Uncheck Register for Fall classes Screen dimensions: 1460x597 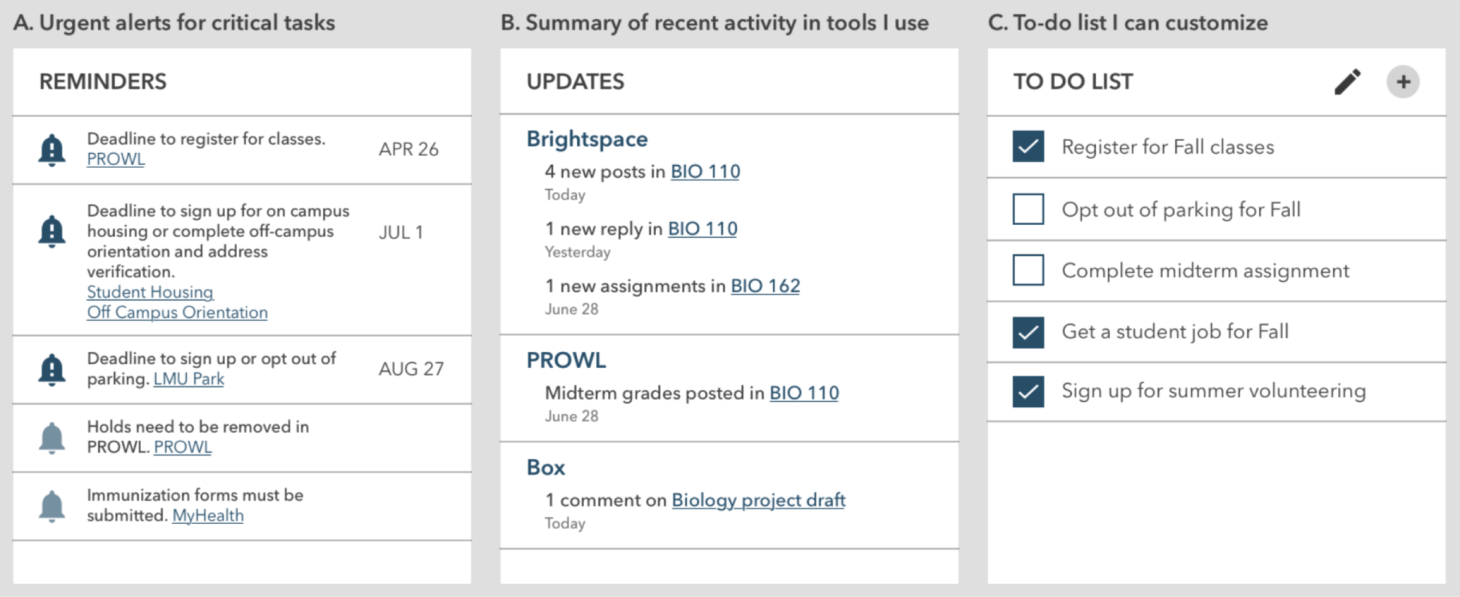1028,147
